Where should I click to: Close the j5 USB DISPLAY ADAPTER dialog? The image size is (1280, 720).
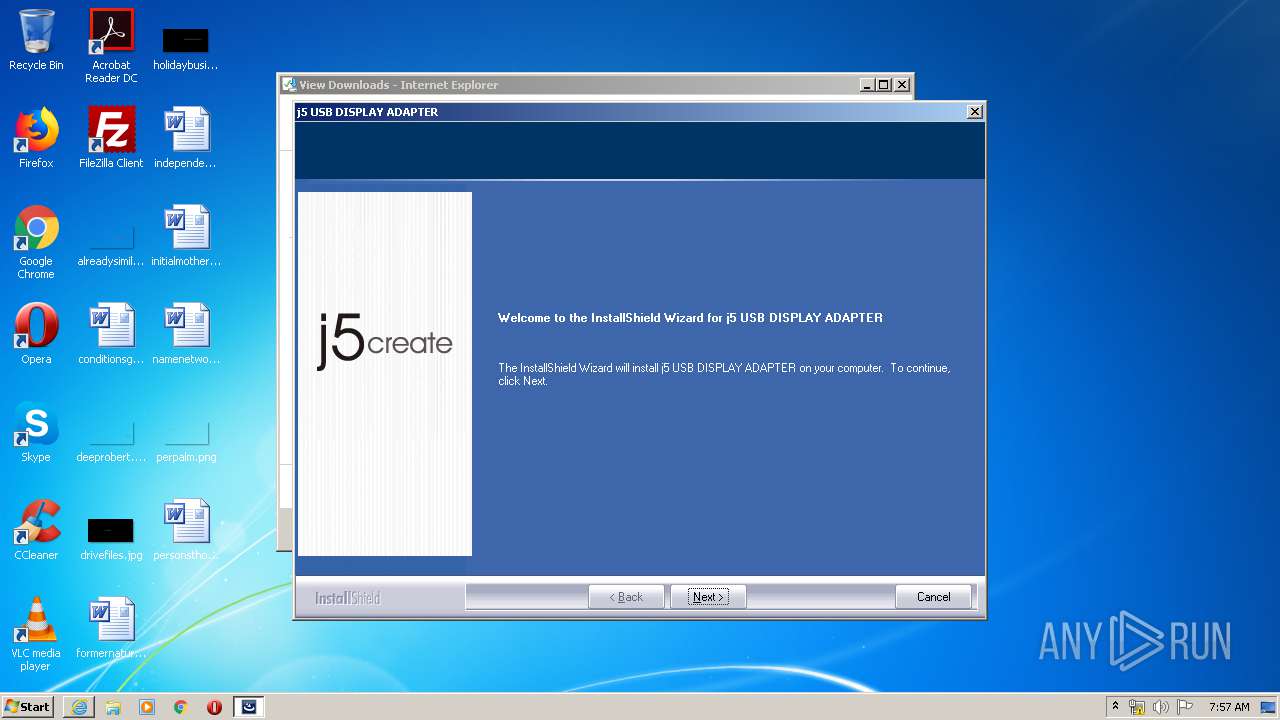(x=975, y=112)
